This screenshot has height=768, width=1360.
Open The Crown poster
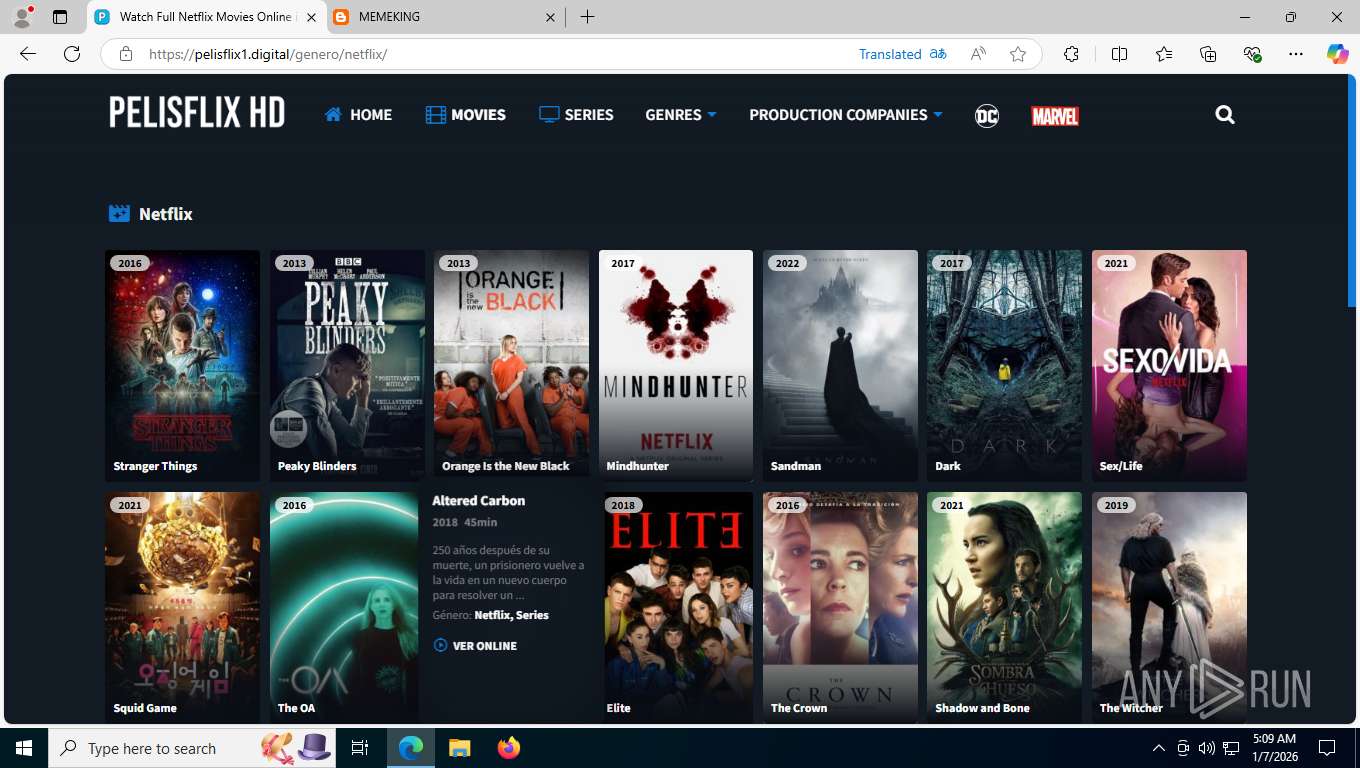[840, 607]
